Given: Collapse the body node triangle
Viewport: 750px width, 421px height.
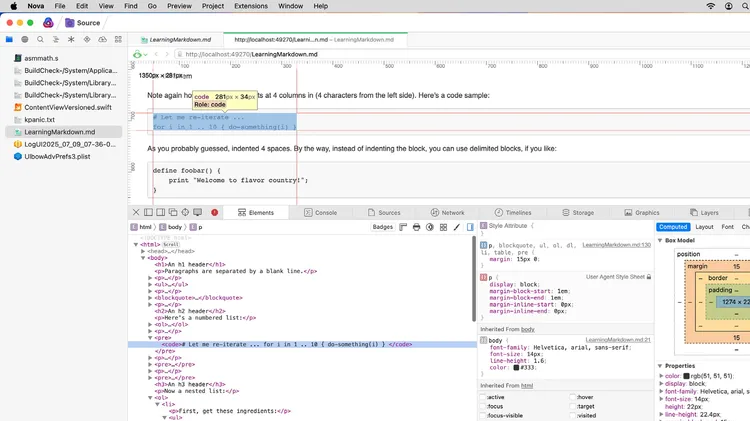Looking at the screenshot, I should click(143, 258).
